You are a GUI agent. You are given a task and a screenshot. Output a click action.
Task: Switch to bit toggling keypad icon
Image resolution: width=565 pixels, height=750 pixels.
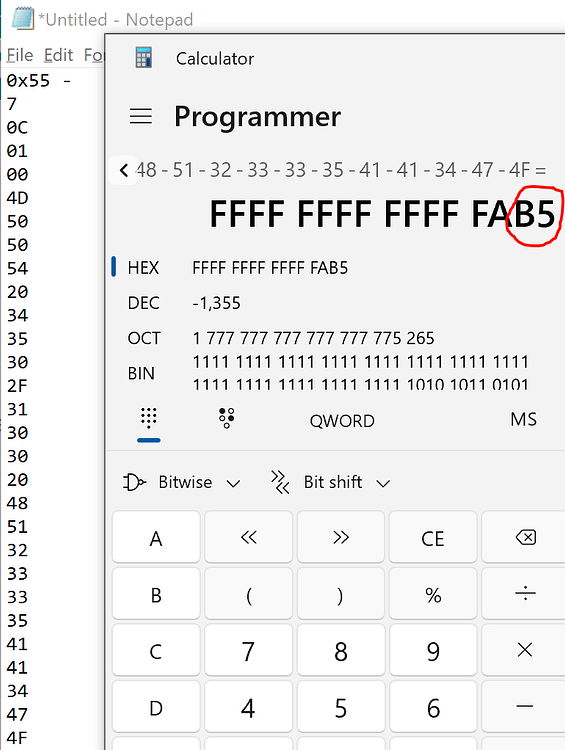click(x=227, y=419)
